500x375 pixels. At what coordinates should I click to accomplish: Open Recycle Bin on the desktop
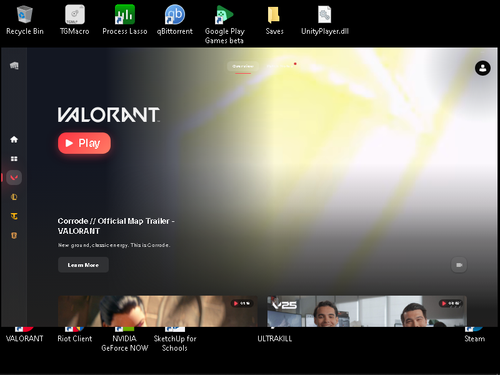click(x=25, y=20)
